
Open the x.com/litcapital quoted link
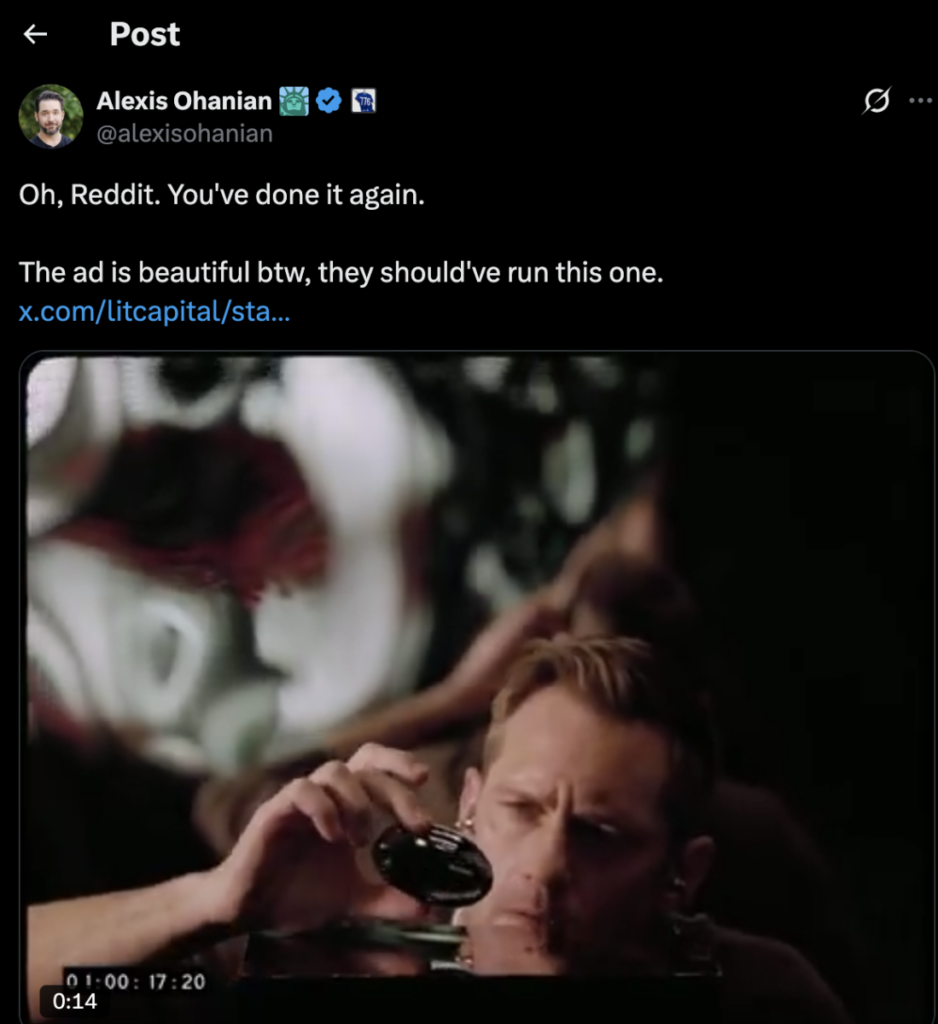click(x=155, y=312)
